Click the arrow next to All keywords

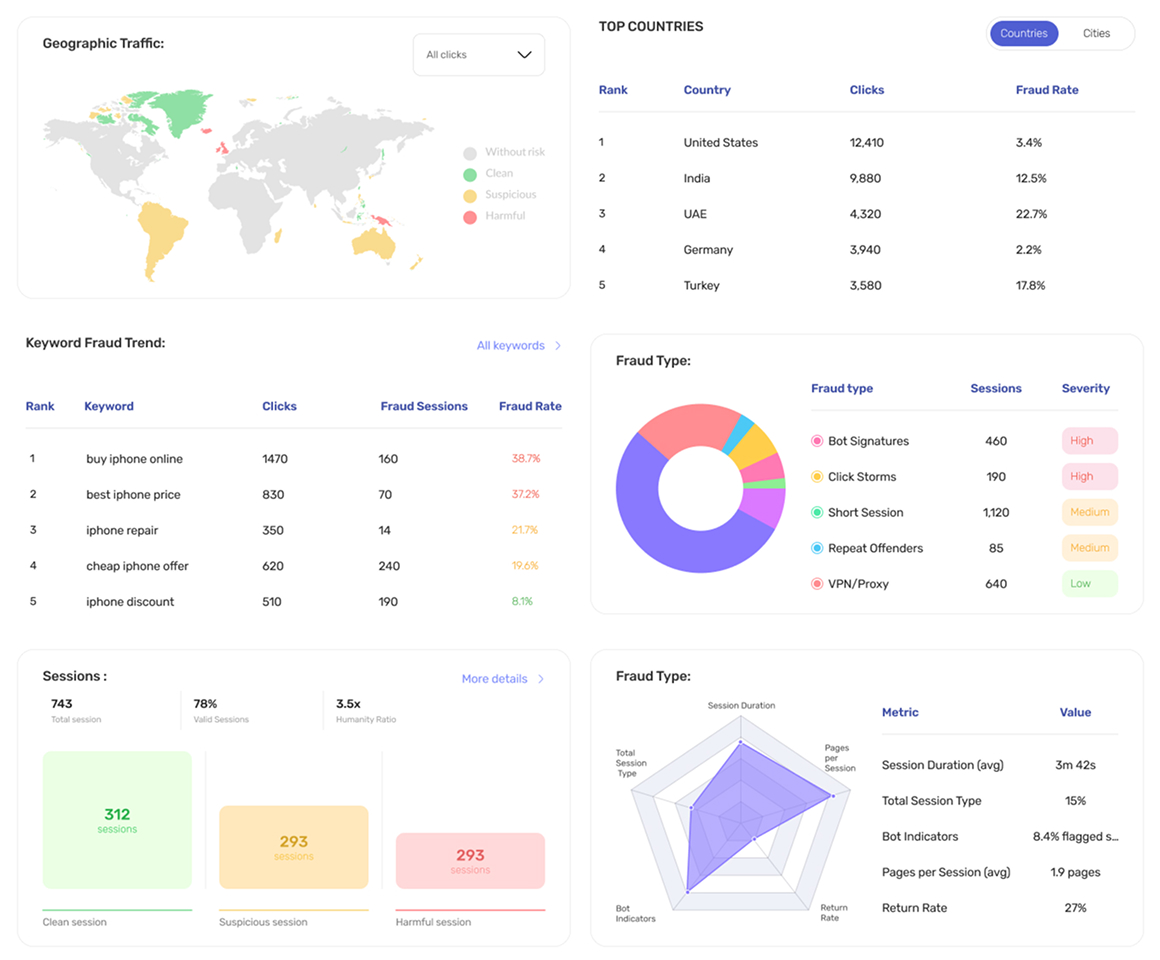558,345
